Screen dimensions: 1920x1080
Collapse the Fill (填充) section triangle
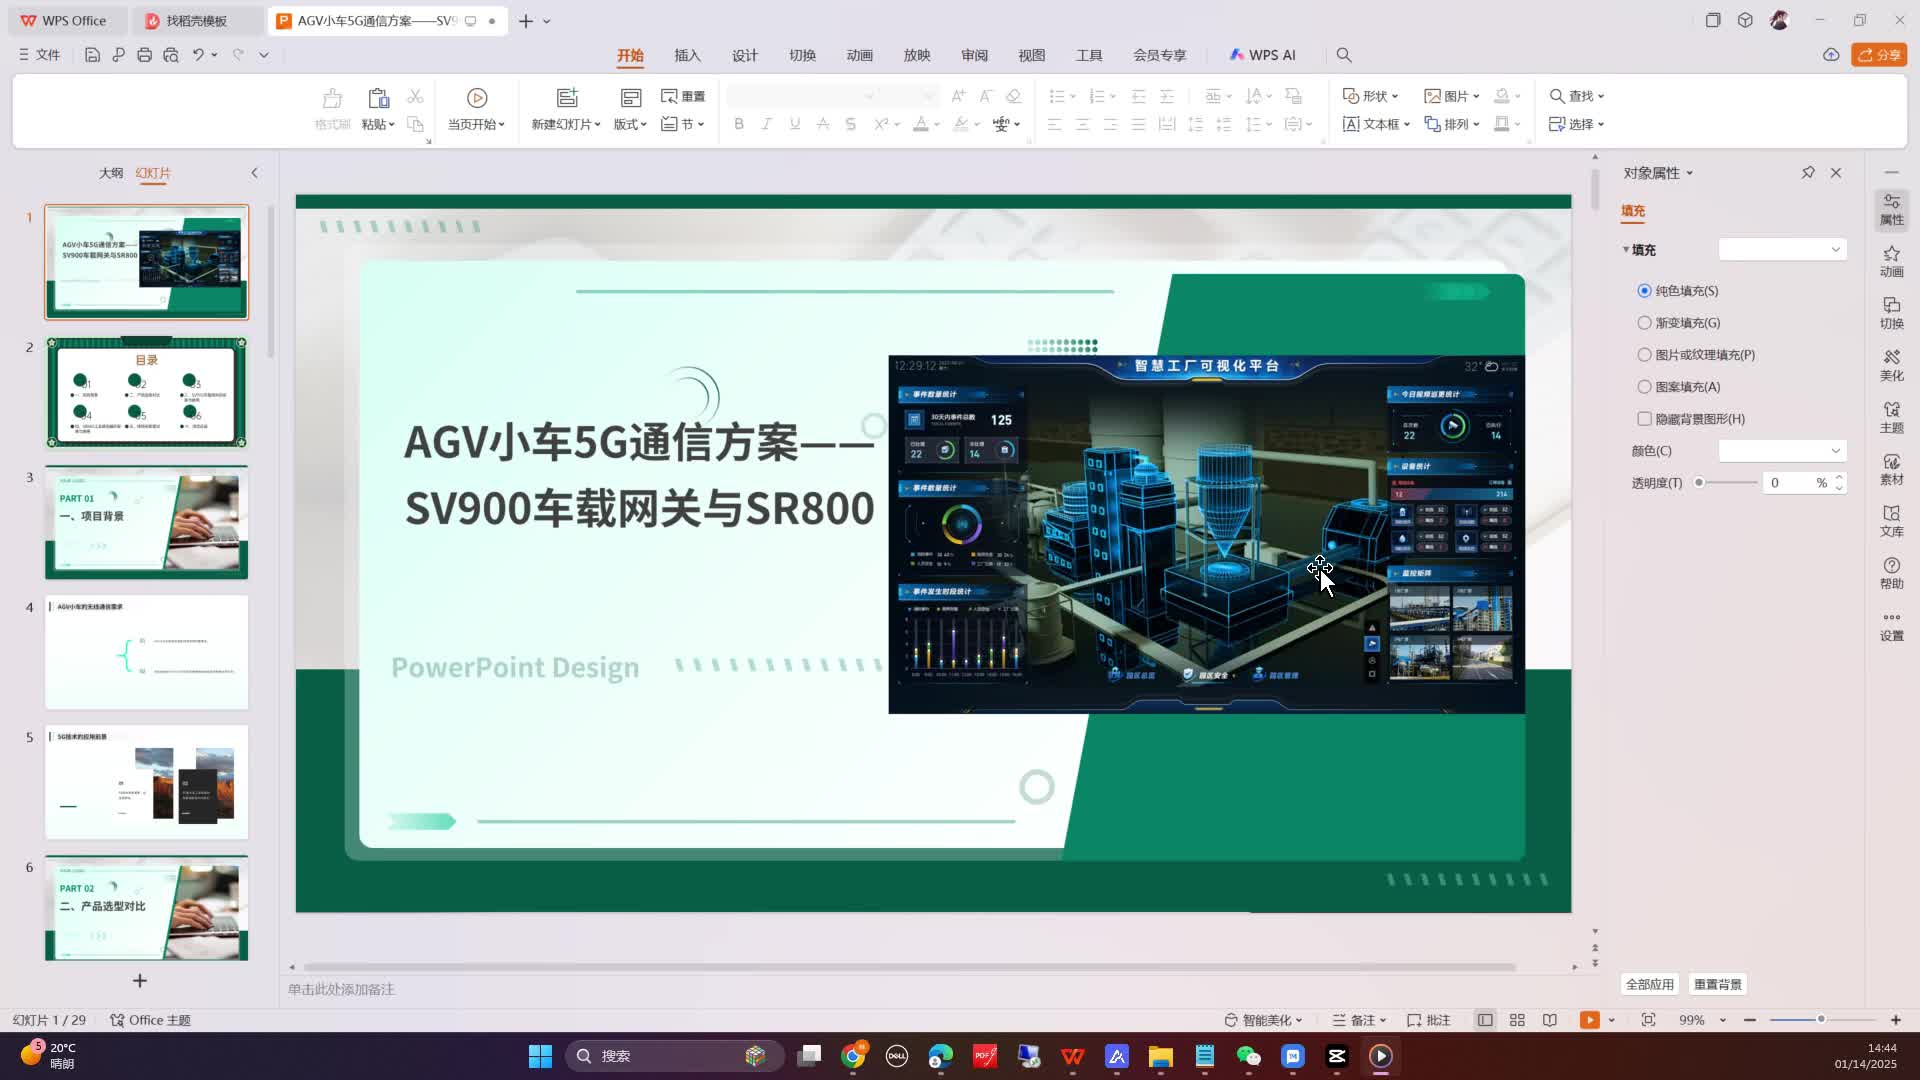[1626, 250]
